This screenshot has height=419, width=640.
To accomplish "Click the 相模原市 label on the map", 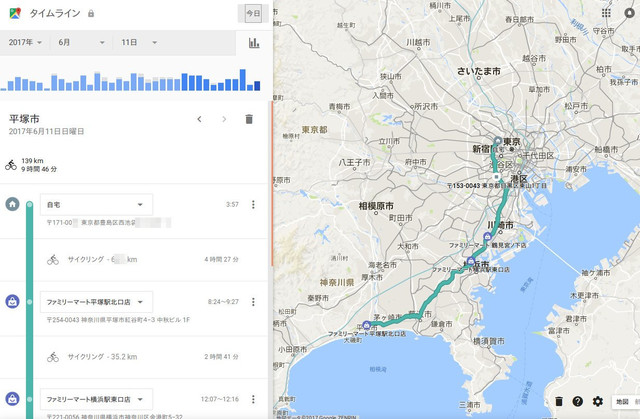I will pyautogui.click(x=376, y=206).
